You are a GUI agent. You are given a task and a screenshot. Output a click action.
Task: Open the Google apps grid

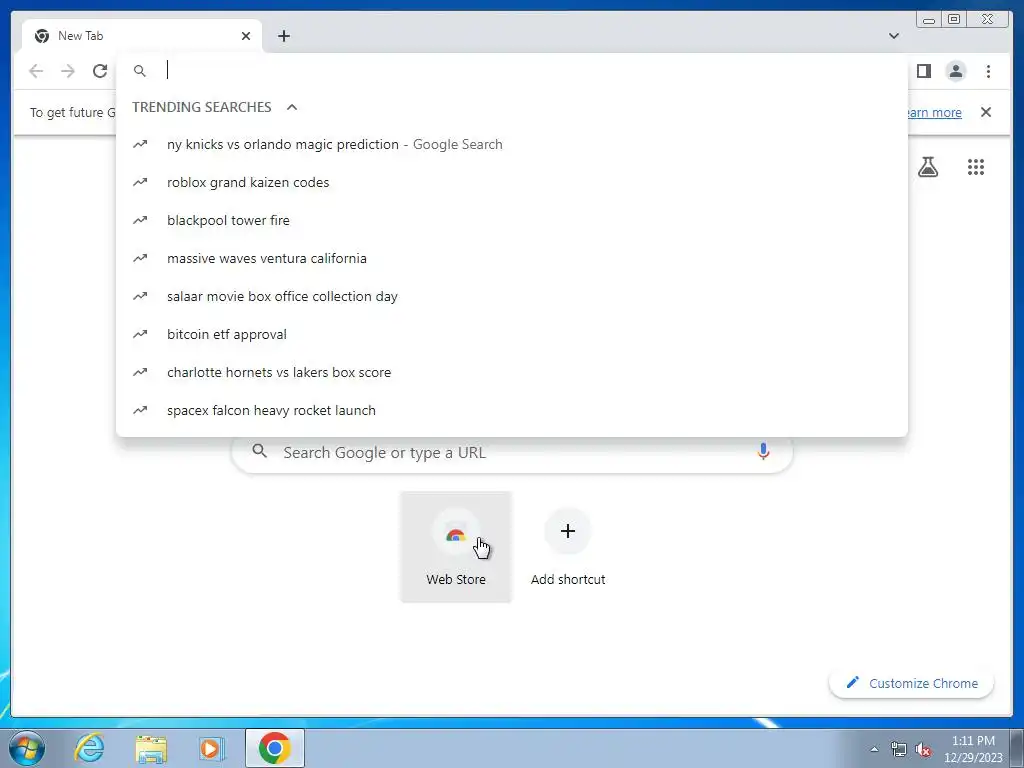(976, 167)
